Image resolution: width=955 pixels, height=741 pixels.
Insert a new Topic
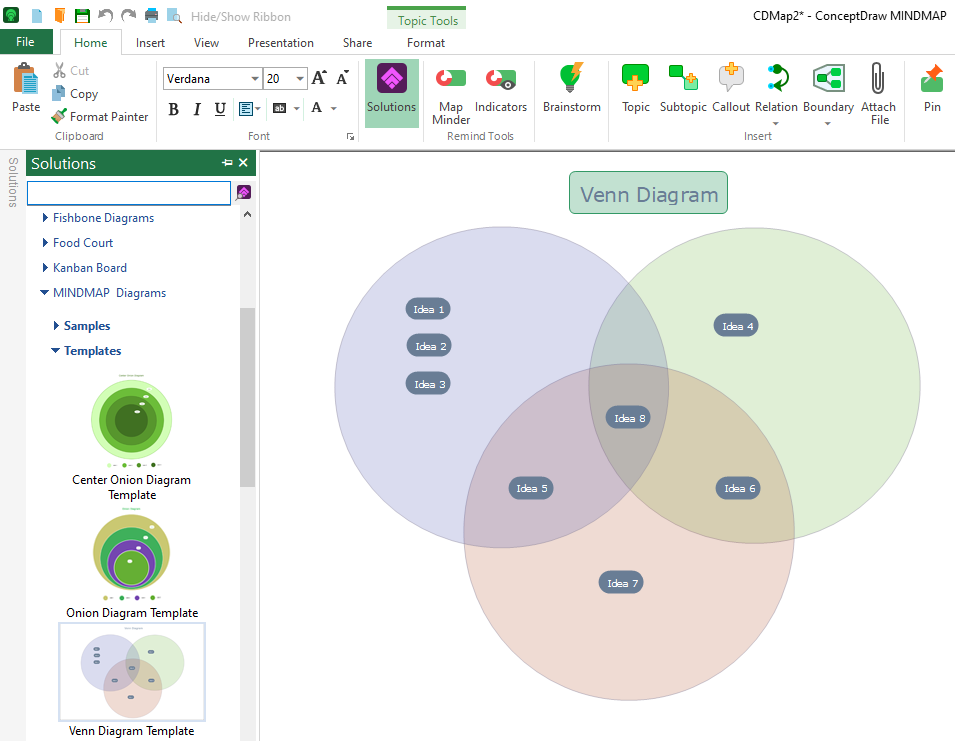(x=635, y=88)
